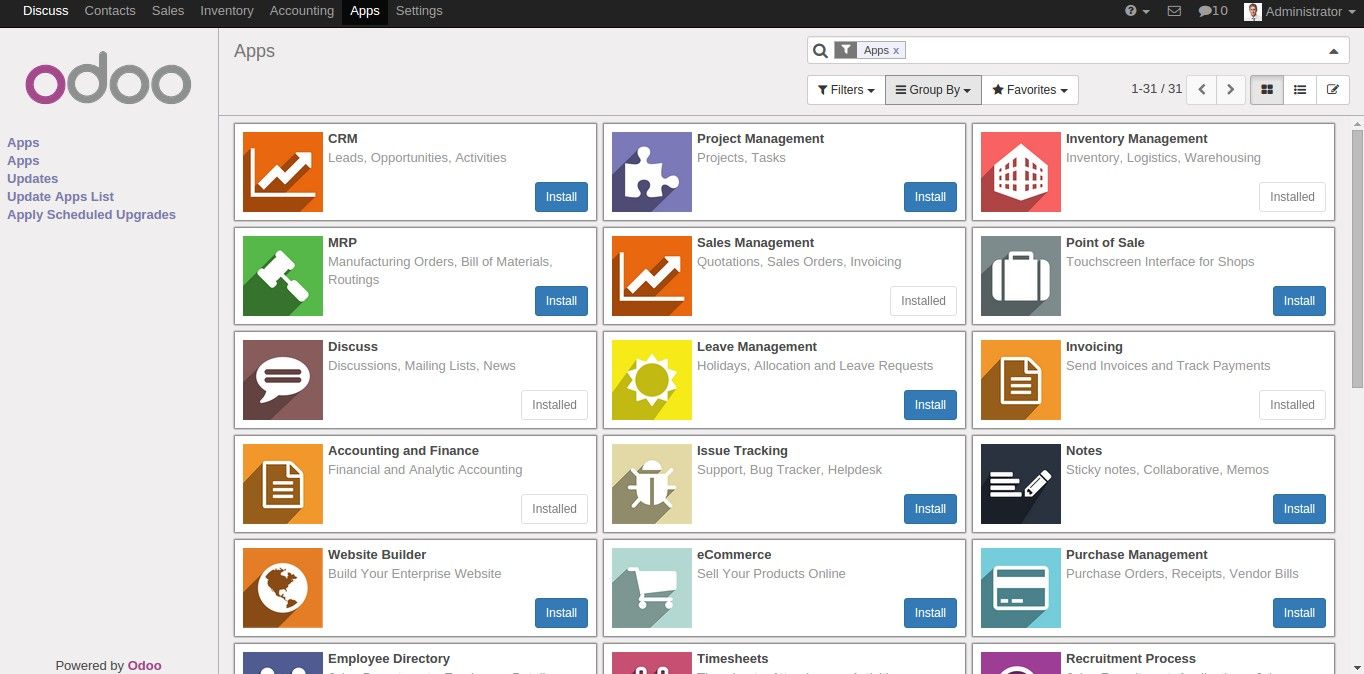Click the Point of Sale briefcase icon
Screen dimensions: 1364x674
click(x=1021, y=276)
